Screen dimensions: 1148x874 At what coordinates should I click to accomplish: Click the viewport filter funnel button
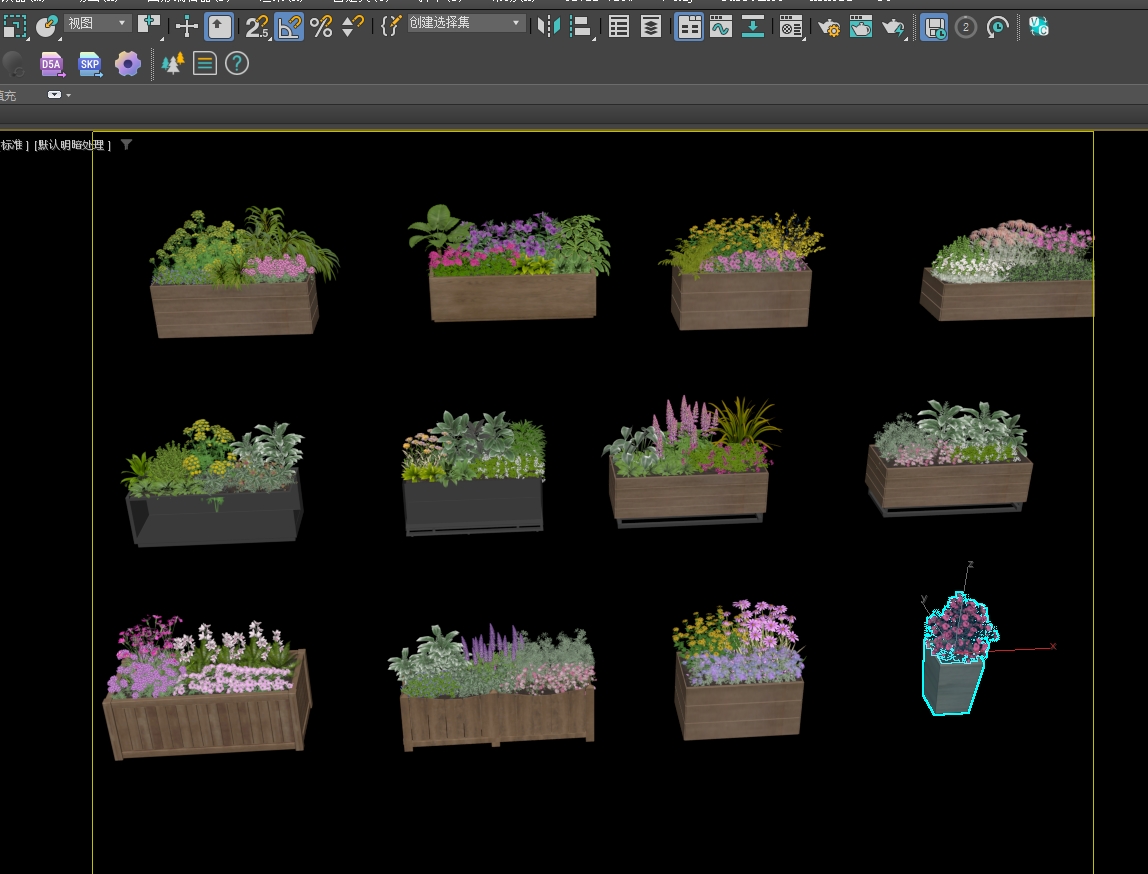[x=126, y=145]
